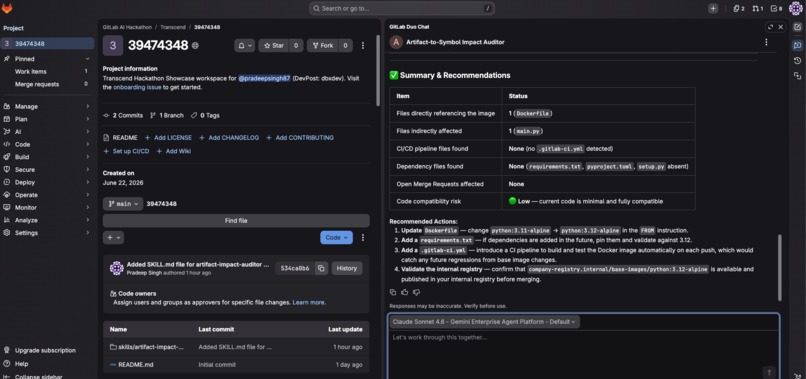The width and height of the screenshot is (806, 379).
Task: Click Add LICENSE
Action: coord(168,138)
